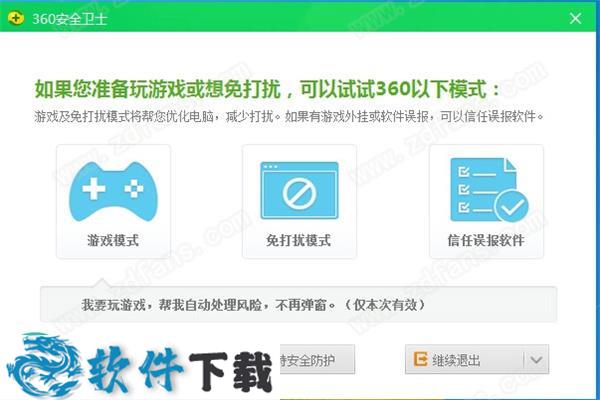Click the 安全防护 button
The image size is (600, 400).
click(317, 359)
